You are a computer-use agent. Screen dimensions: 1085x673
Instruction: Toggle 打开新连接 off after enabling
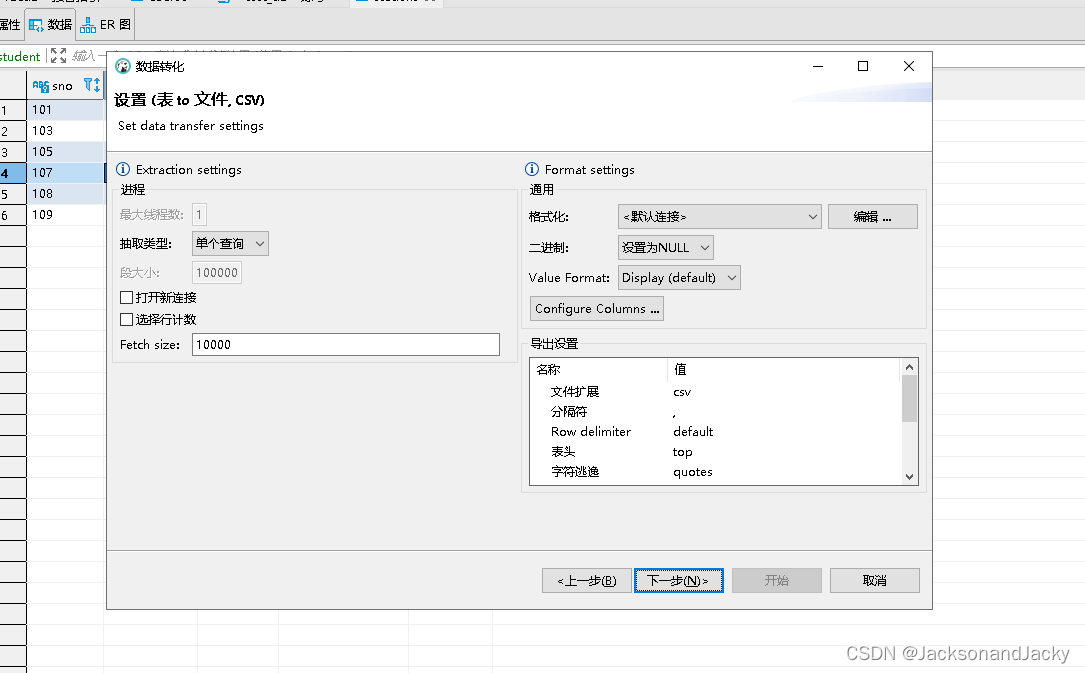tap(125, 297)
